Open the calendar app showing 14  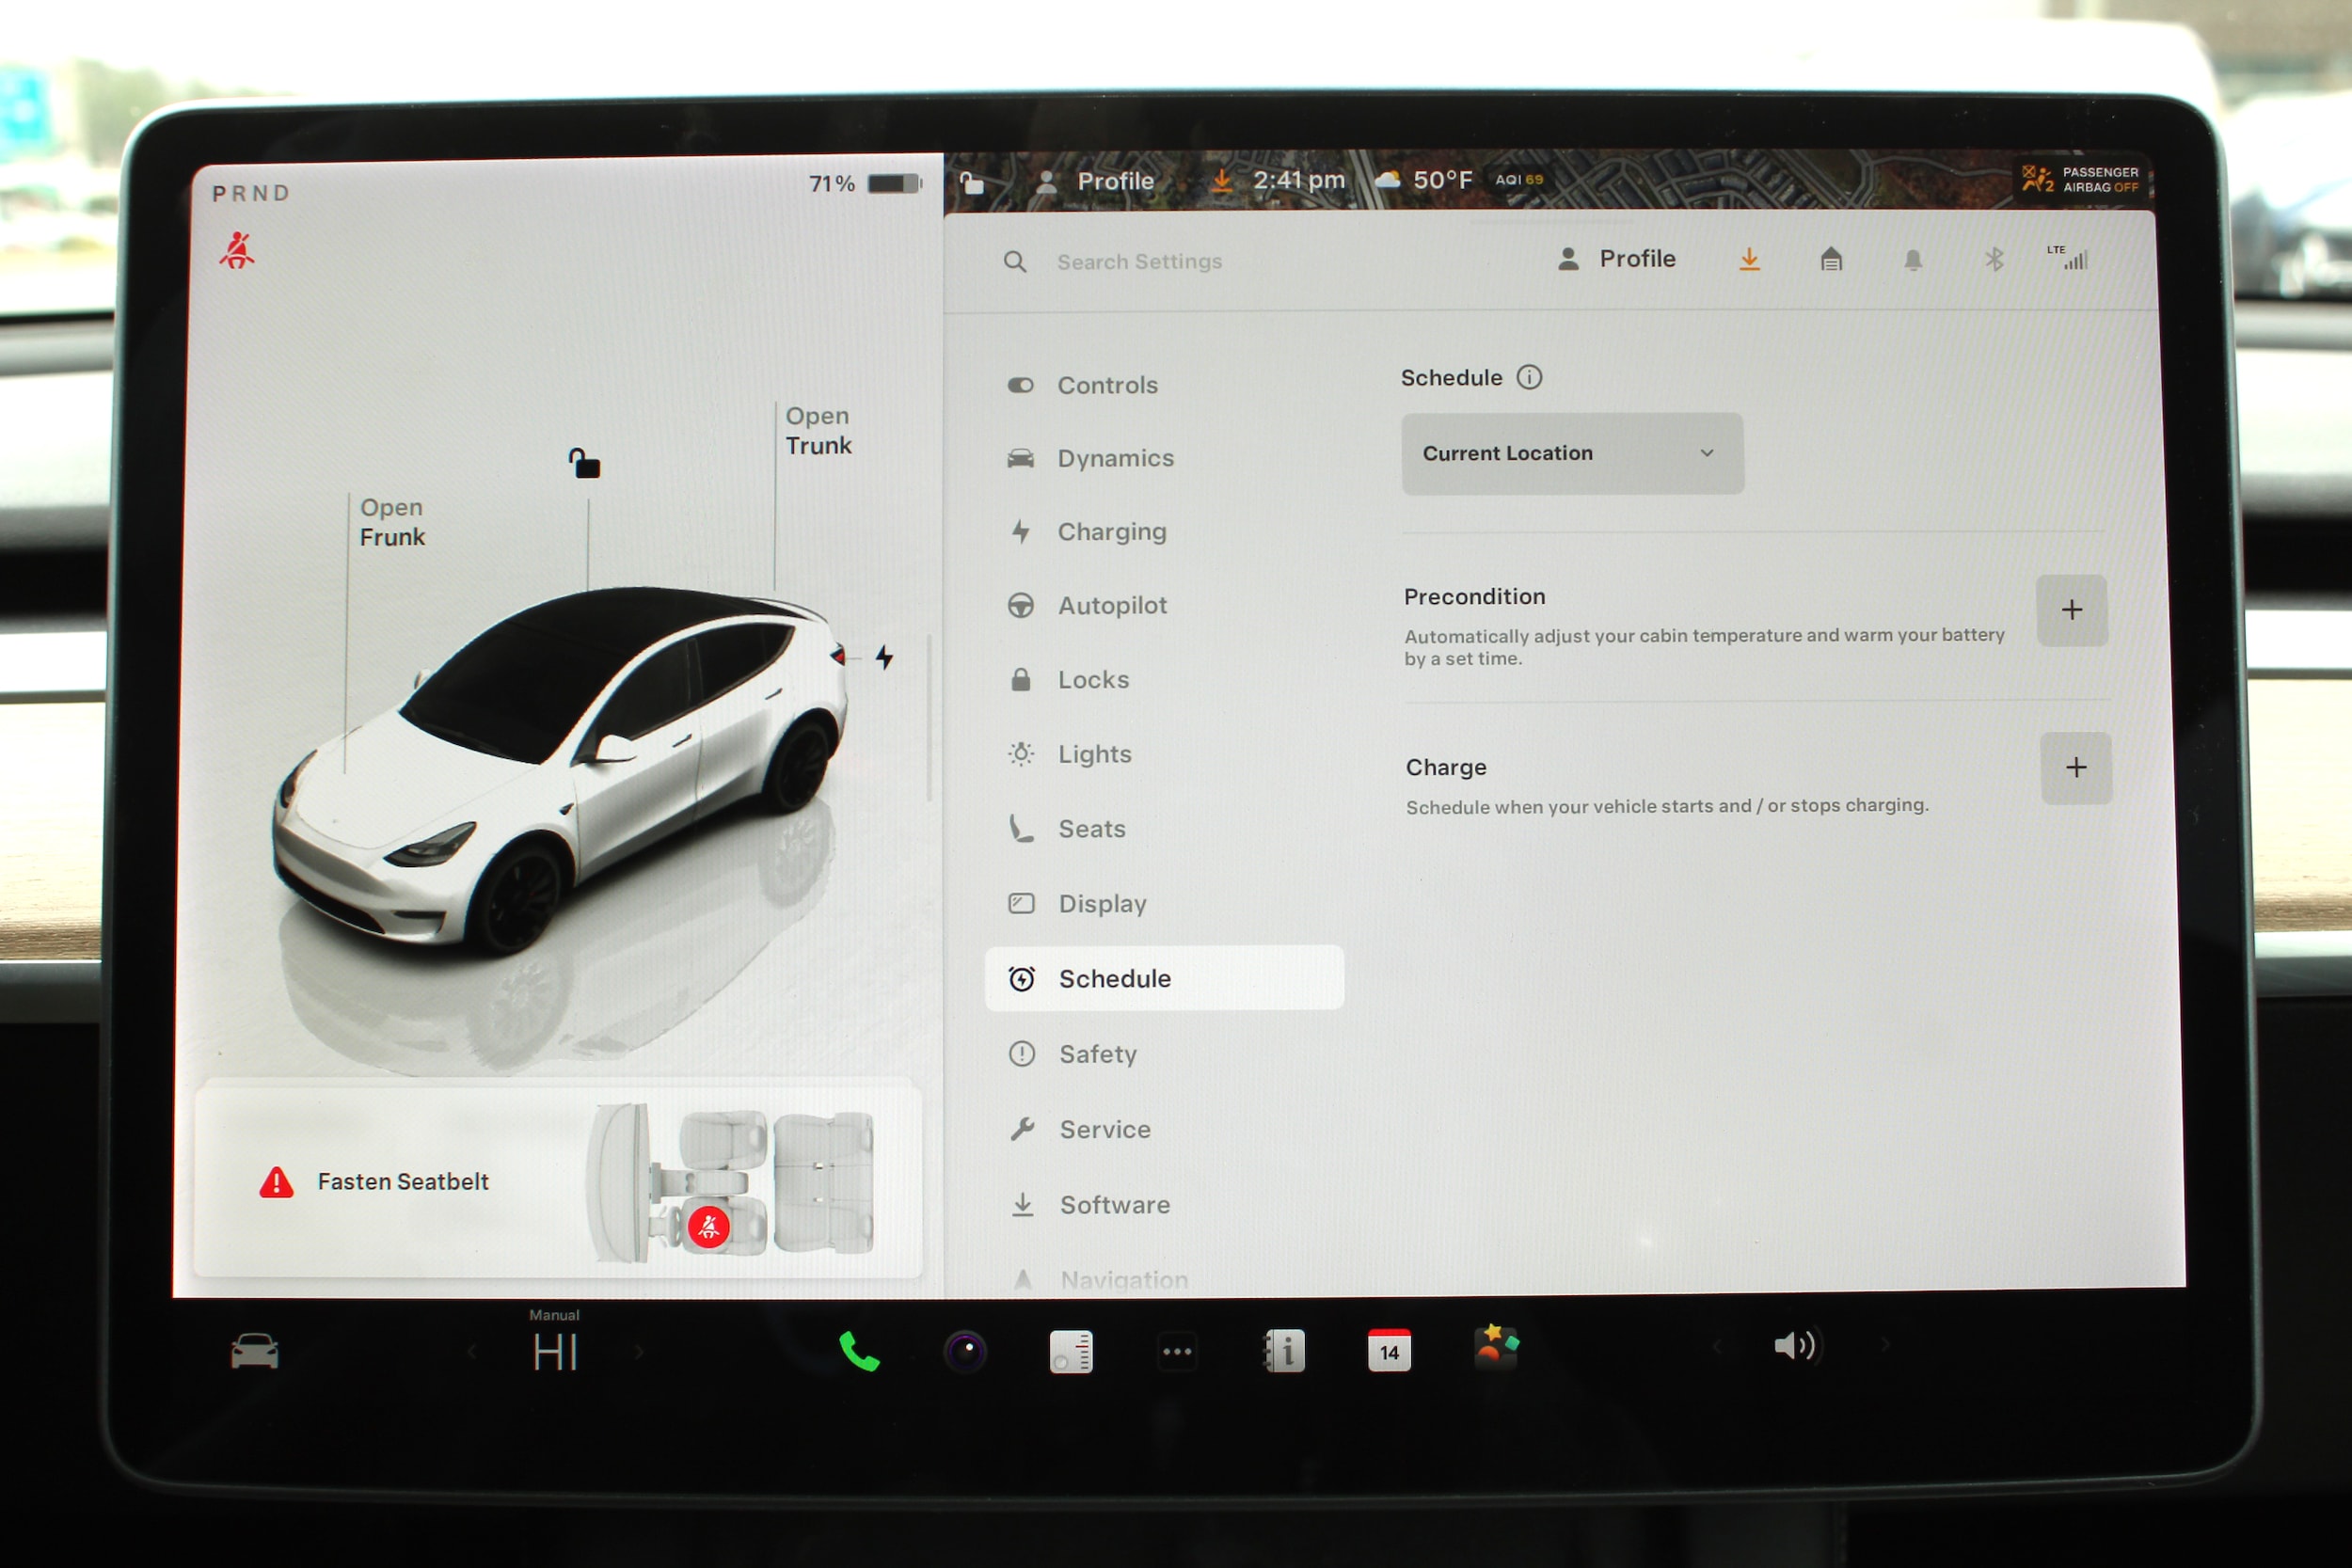(1390, 1351)
